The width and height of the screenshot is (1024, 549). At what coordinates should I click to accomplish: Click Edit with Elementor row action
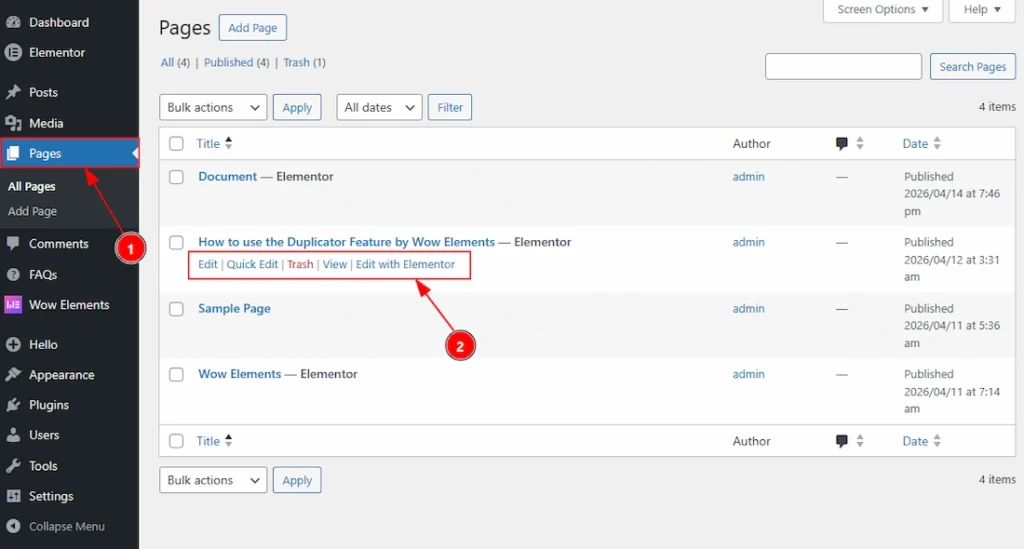405,264
